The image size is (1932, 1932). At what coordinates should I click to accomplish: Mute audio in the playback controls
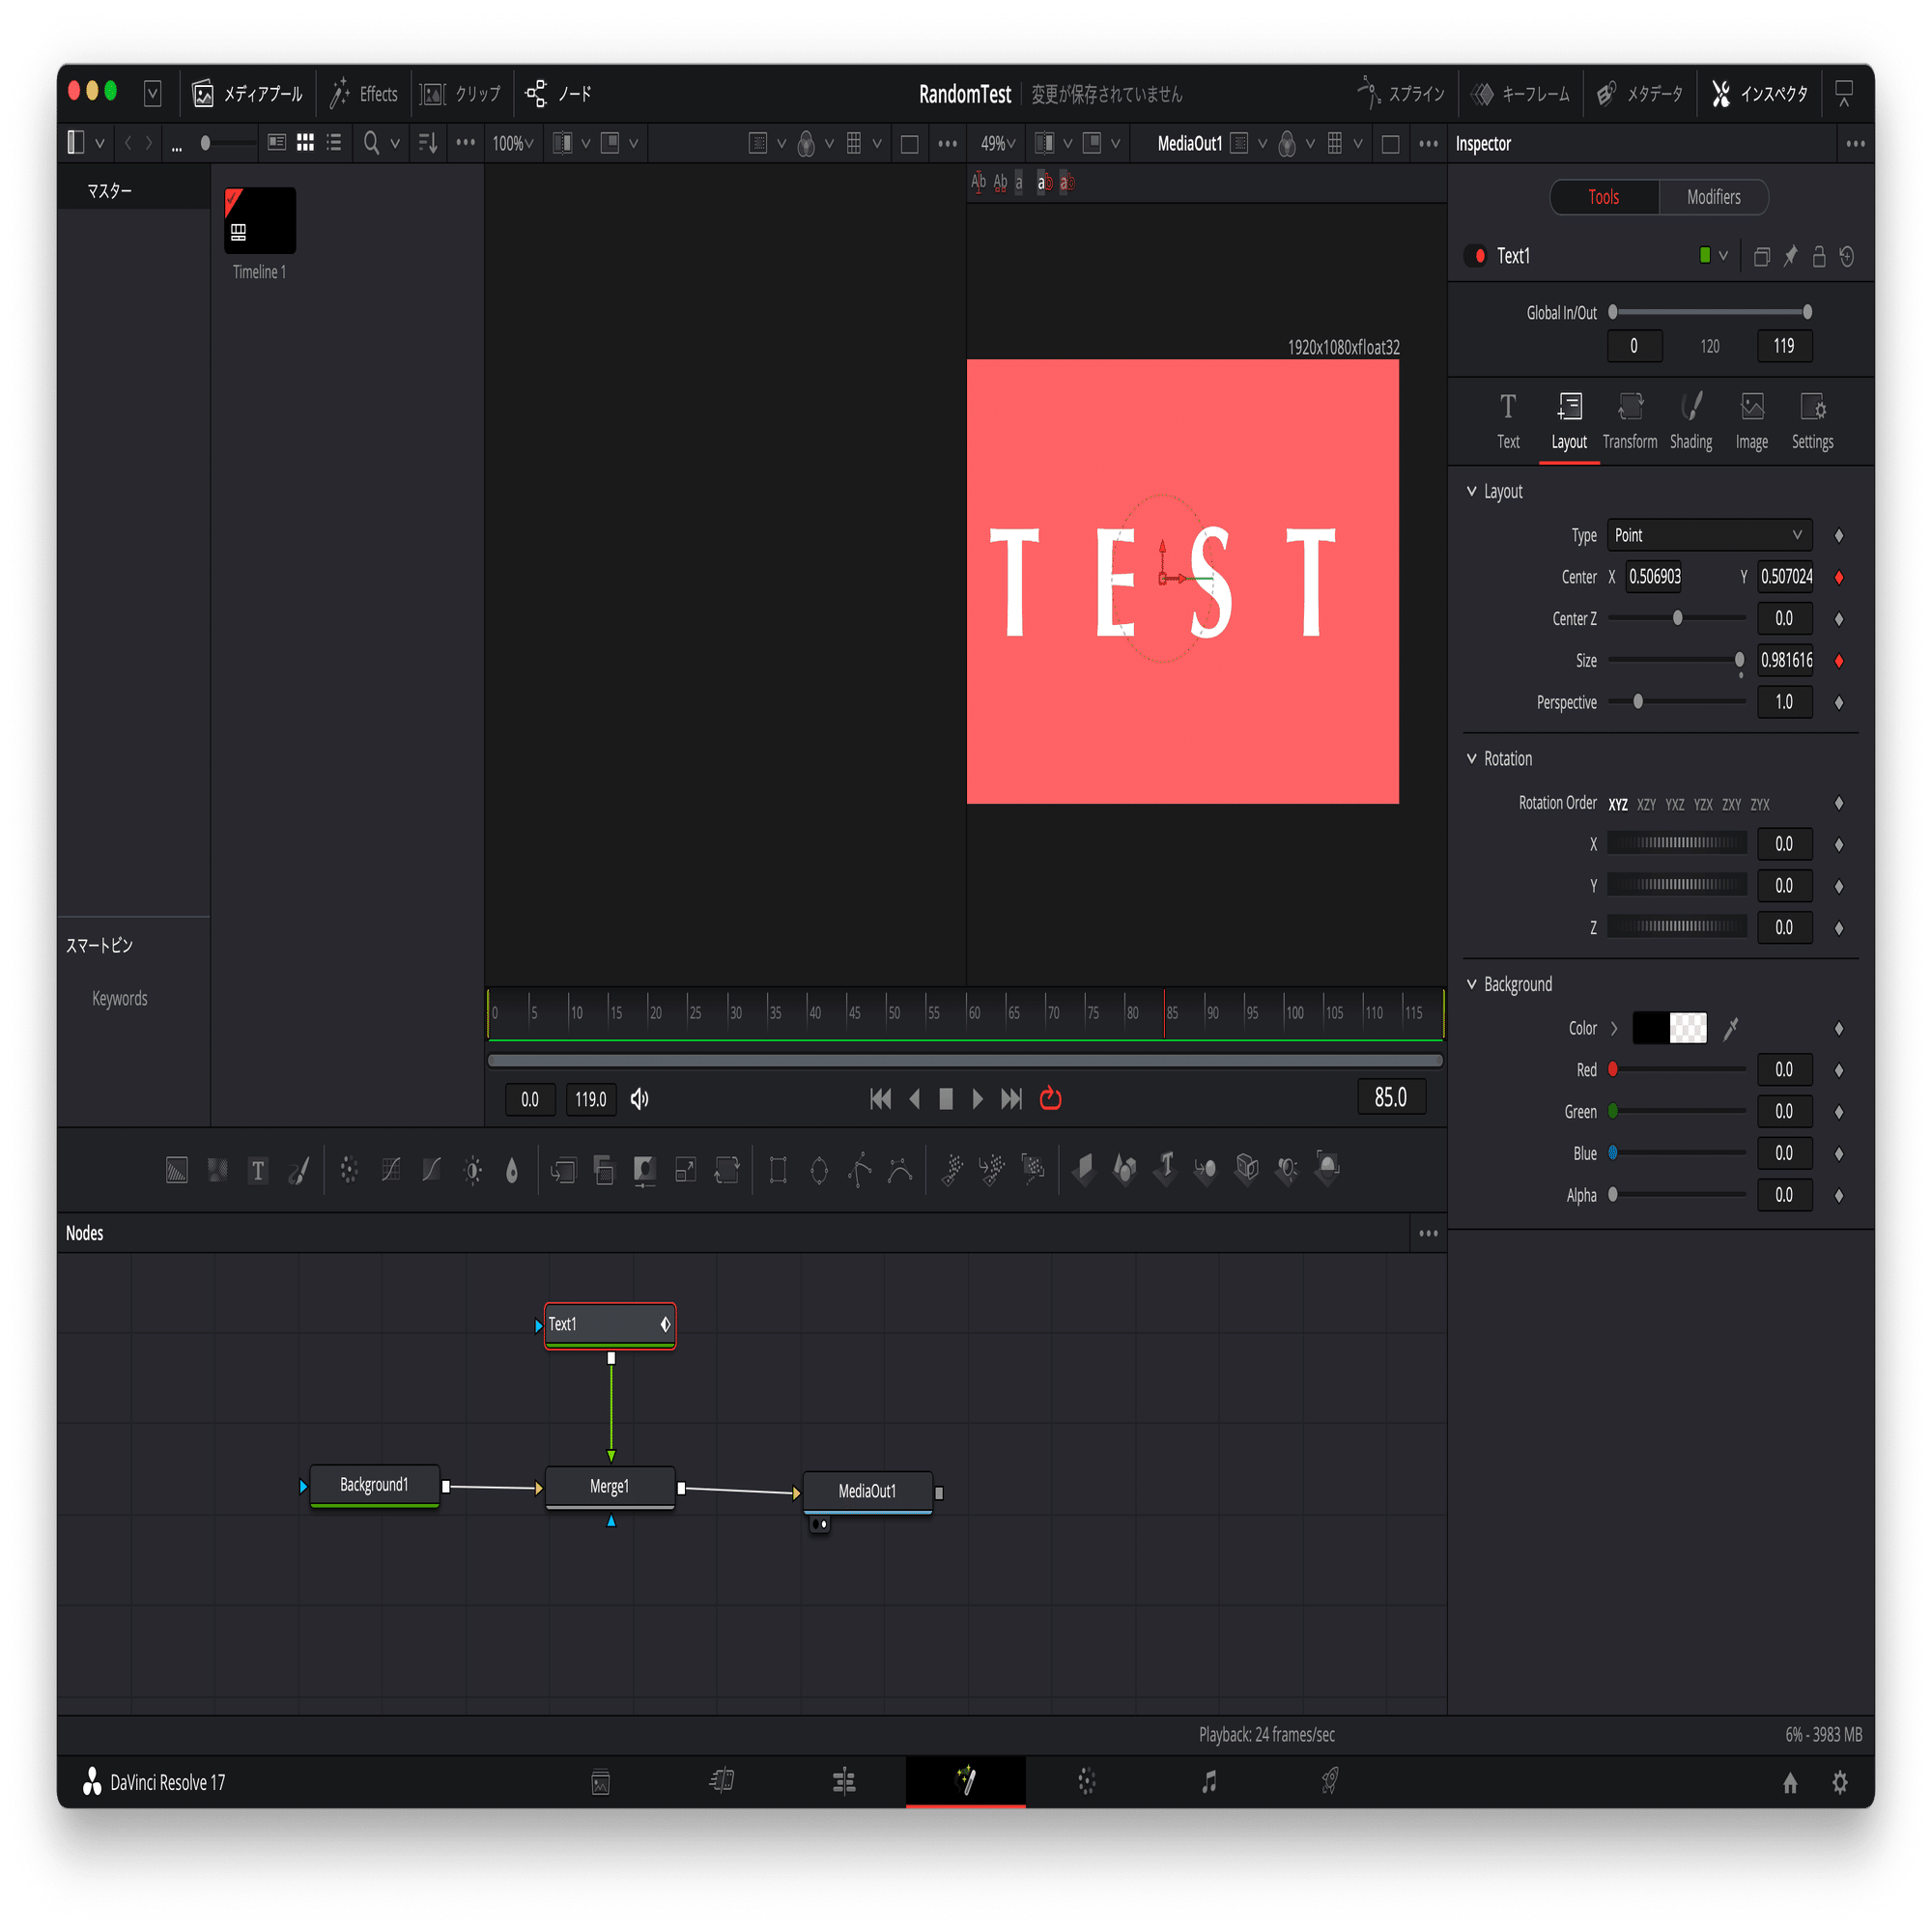click(640, 1099)
